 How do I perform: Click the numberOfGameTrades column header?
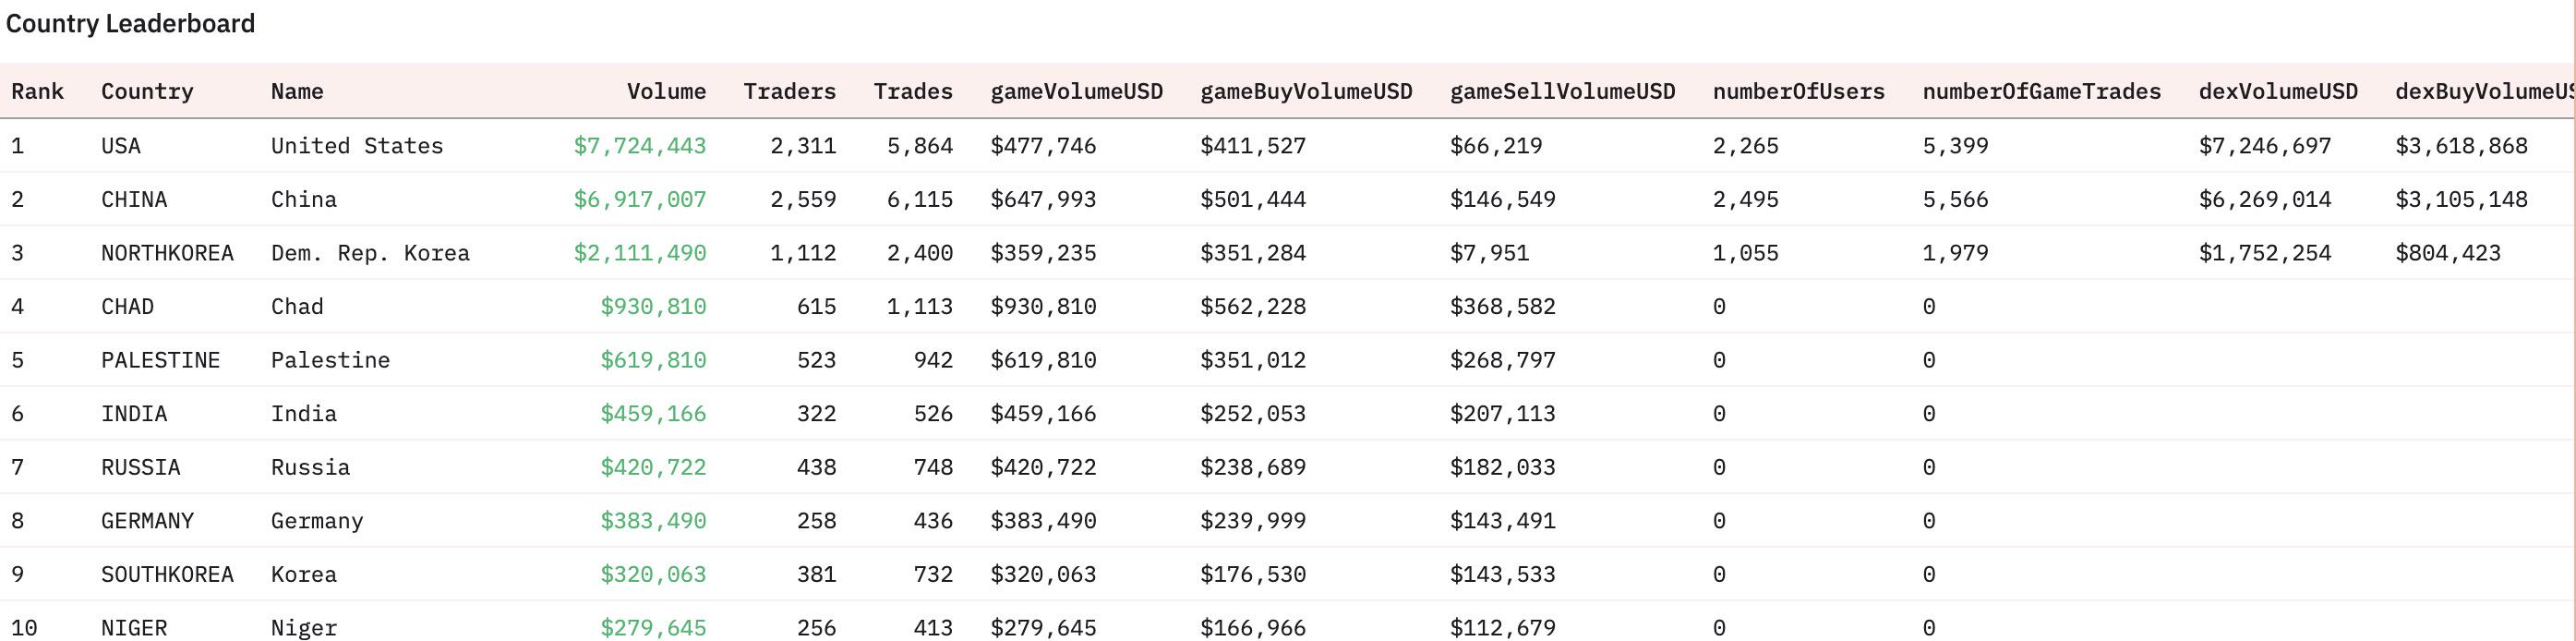click(2041, 92)
